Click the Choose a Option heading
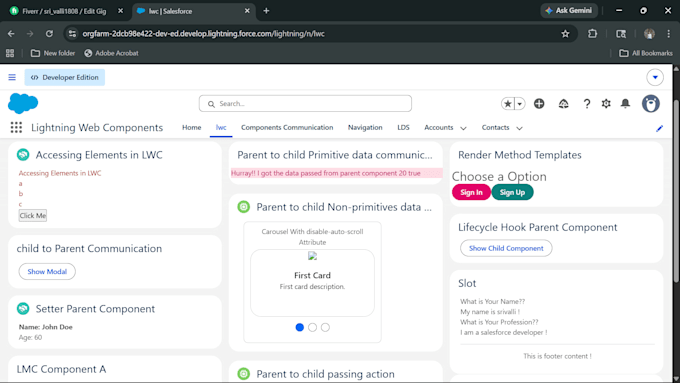Screen dimensions: 680x383 (499, 177)
